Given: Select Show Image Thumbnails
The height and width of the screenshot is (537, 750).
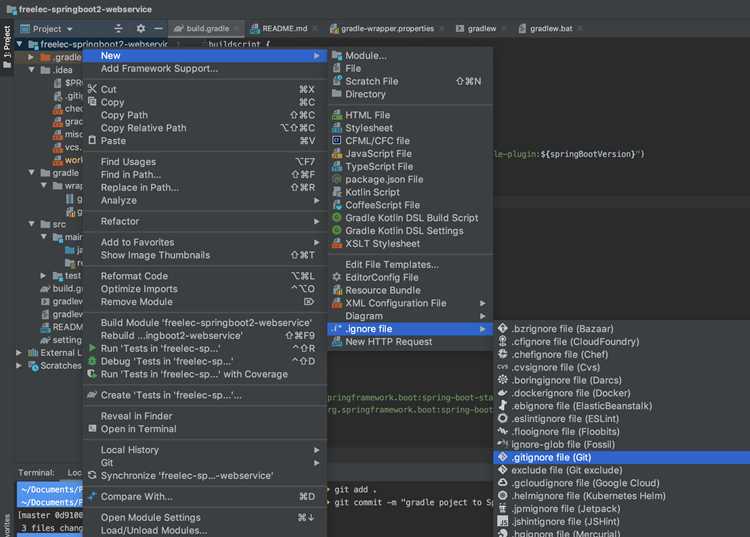Looking at the screenshot, I should click(x=205, y=255).
